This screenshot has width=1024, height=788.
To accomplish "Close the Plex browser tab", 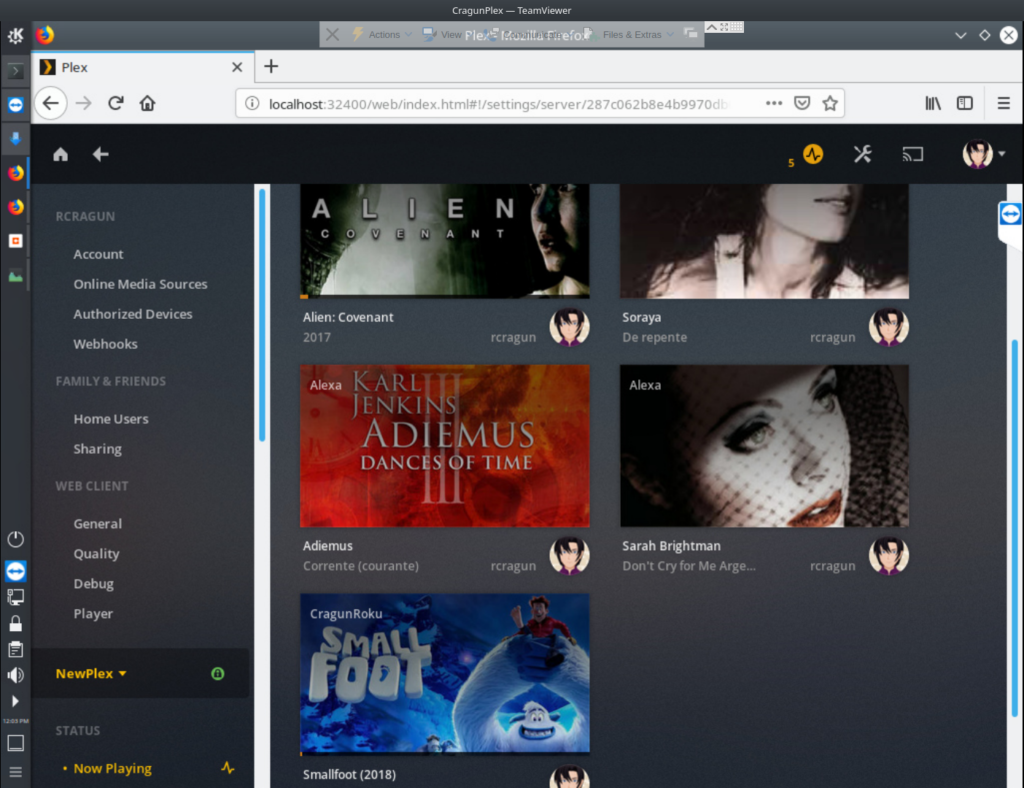I will 237,67.
